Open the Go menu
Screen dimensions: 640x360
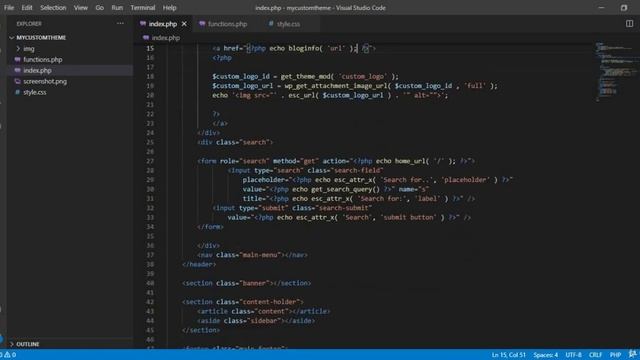tap(100, 8)
